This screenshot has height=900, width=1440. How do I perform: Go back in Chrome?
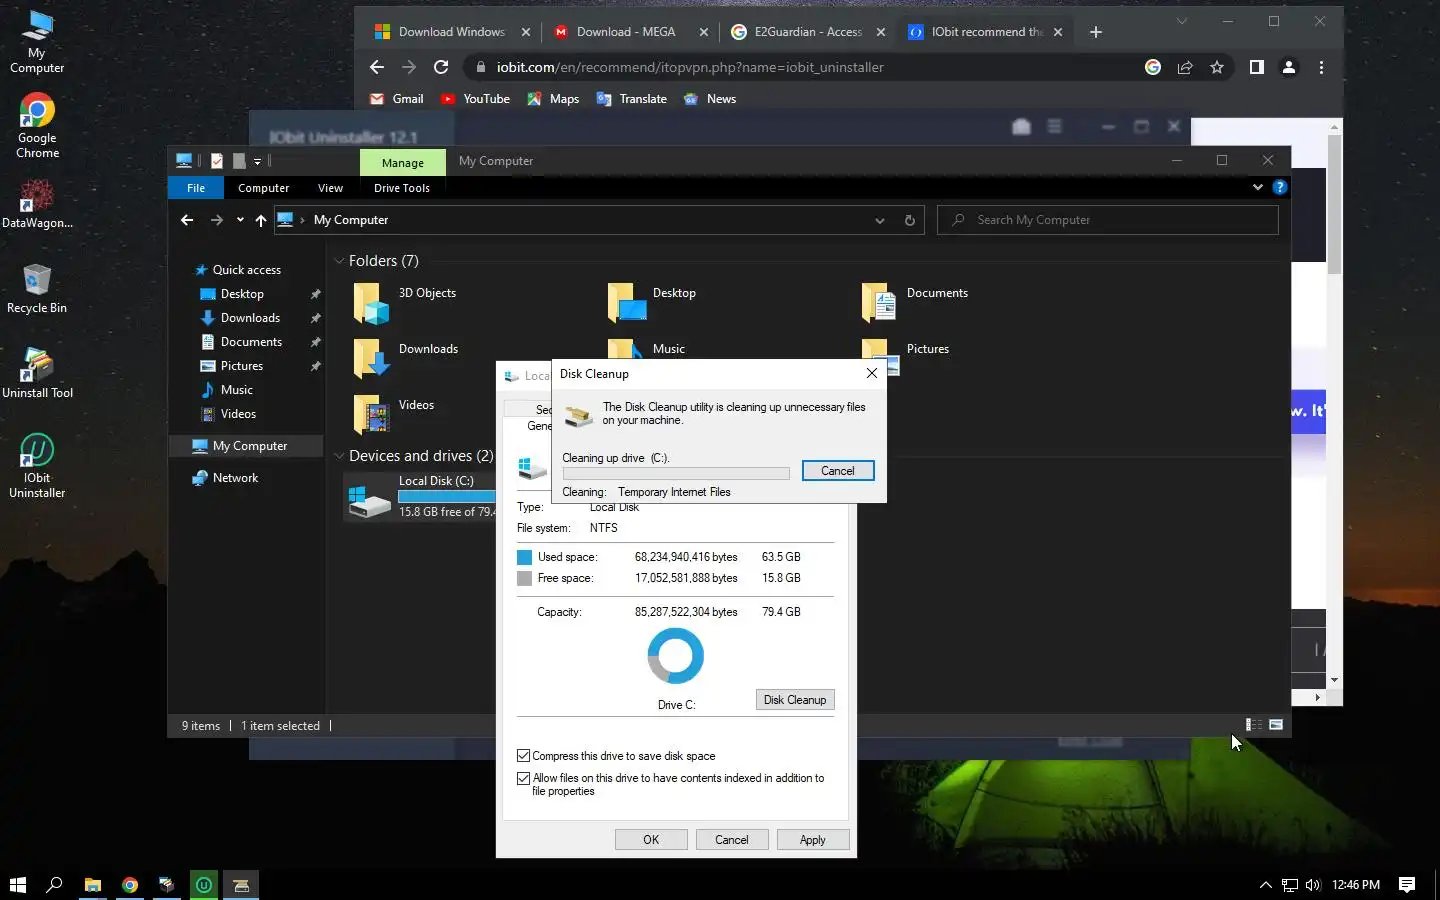[x=377, y=67]
